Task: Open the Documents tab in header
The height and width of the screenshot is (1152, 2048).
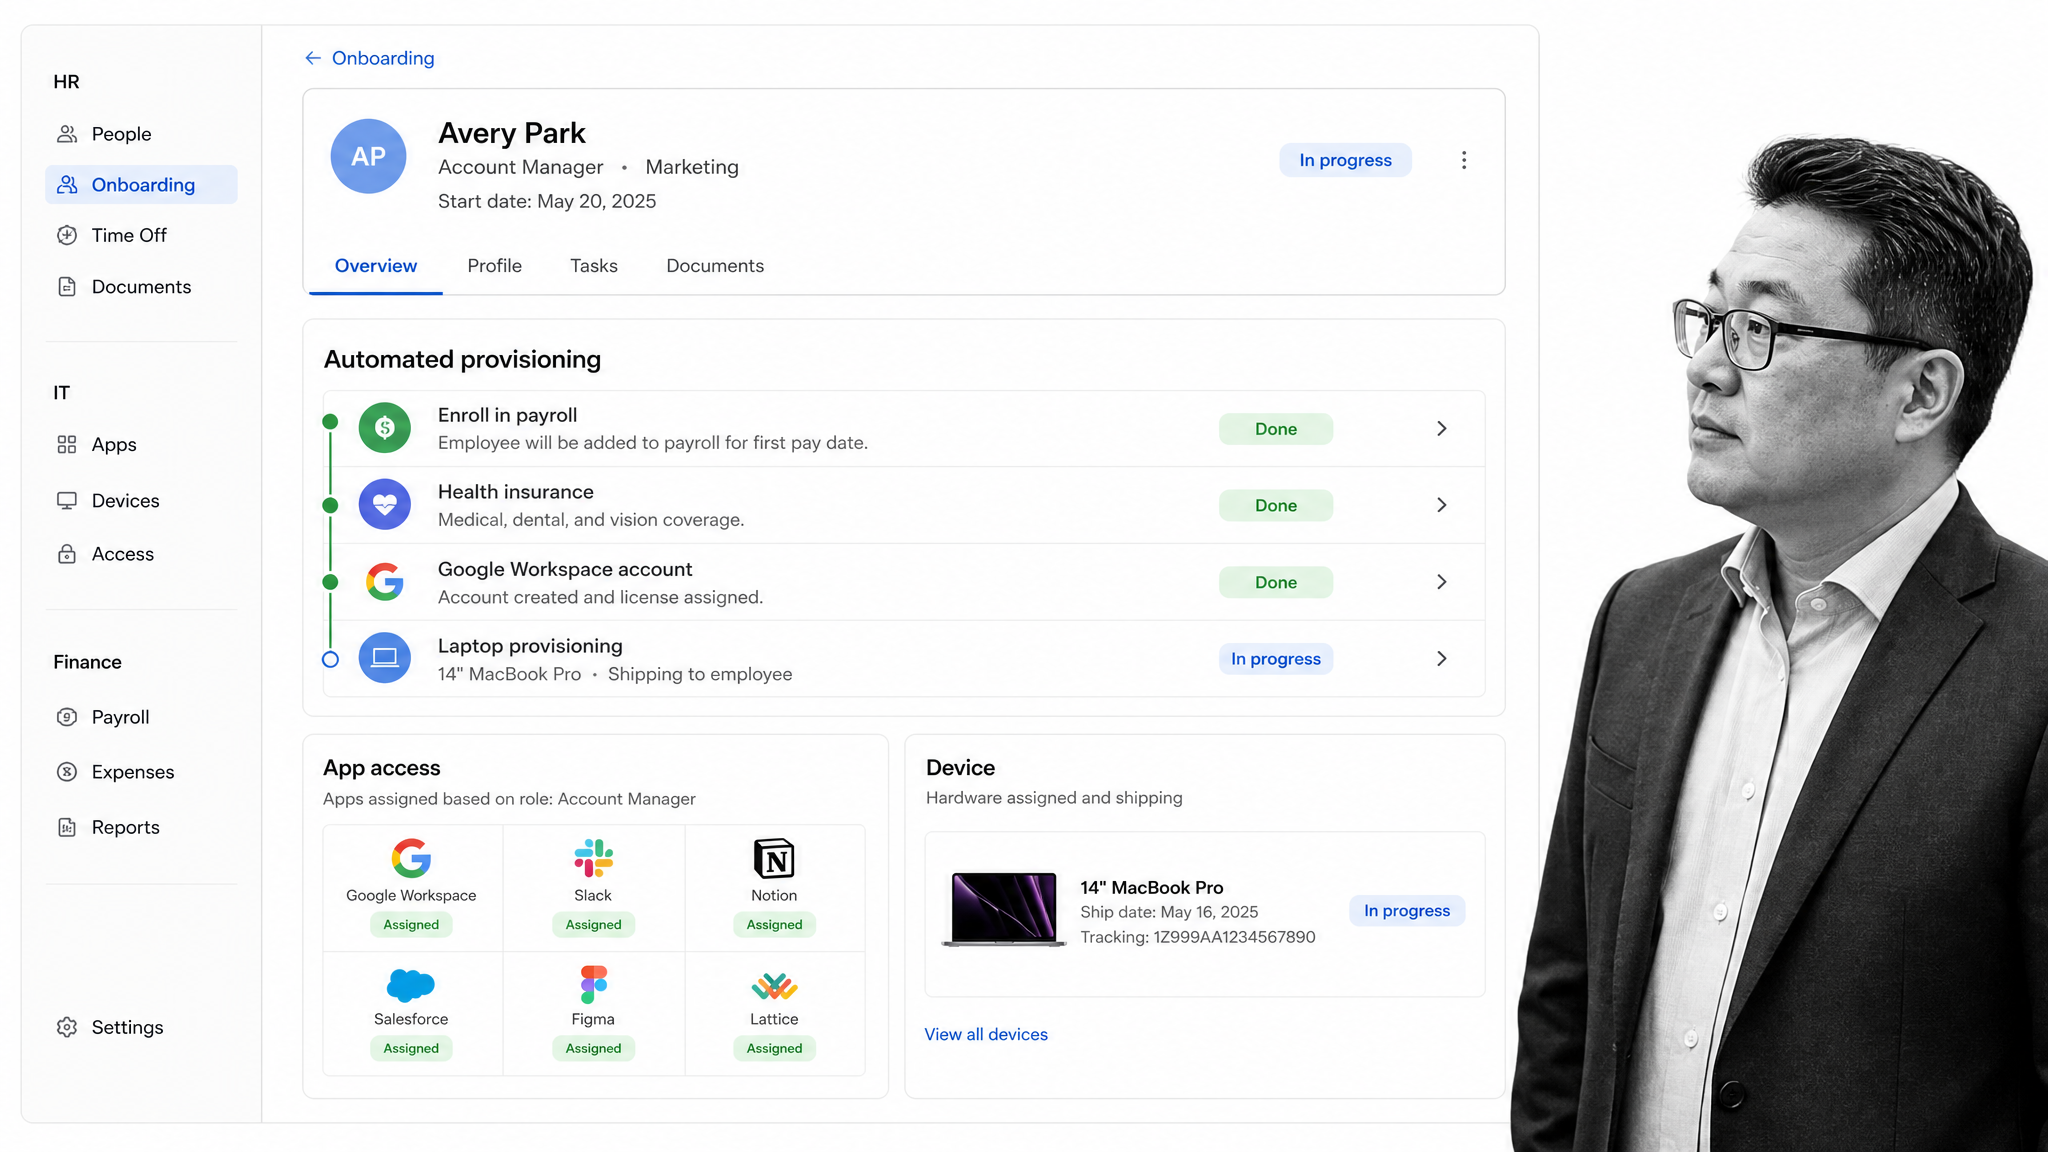Action: 715,266
